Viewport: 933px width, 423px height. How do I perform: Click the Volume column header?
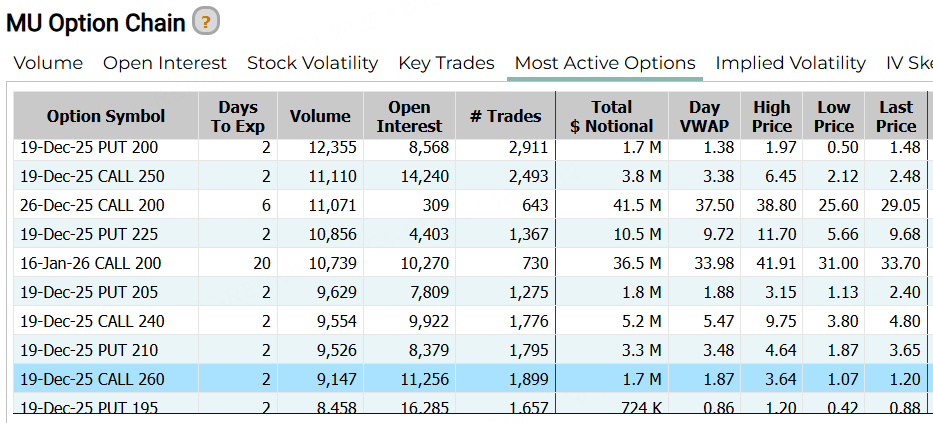[320, 116]
